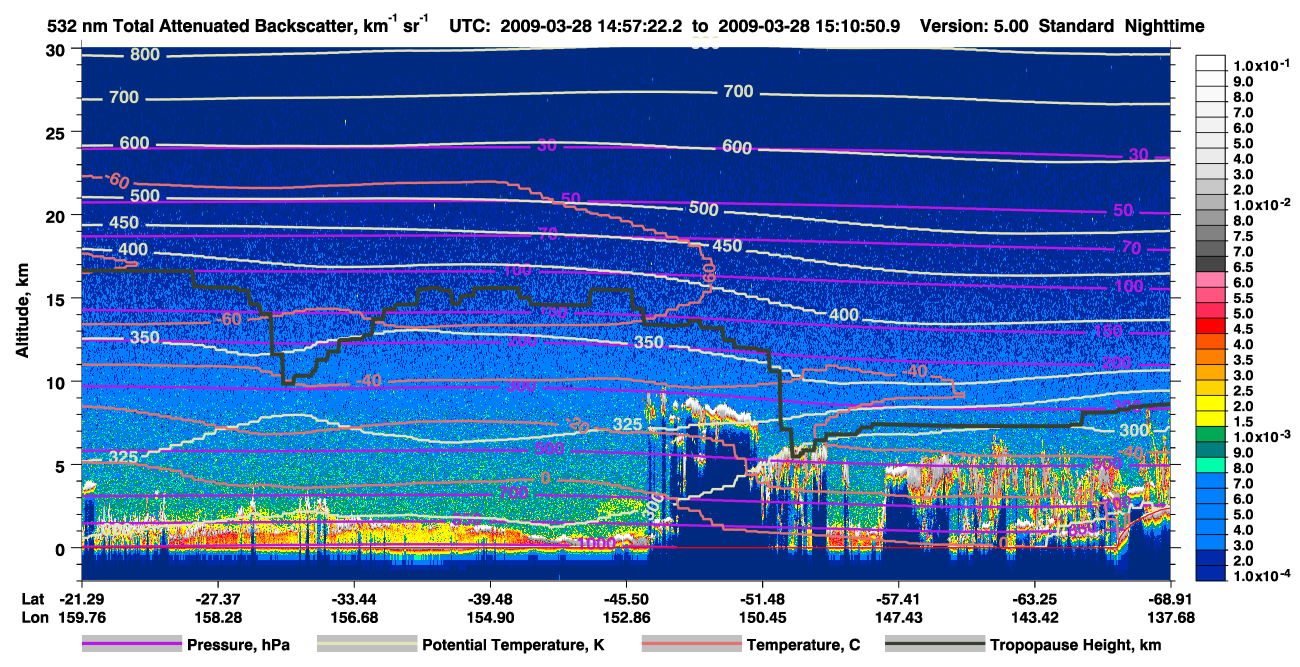The height and width of the screenshot is (667, 1300).
Task: Click the latitude value '-57.41'
Action: [x=899, y=598]
